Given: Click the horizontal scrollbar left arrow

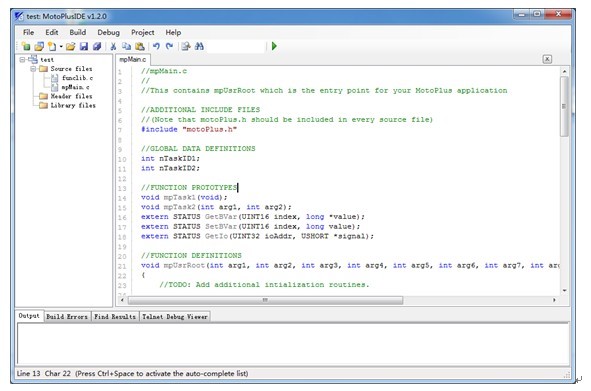Looking at the screenshot, I should click(x=122, y=300).
